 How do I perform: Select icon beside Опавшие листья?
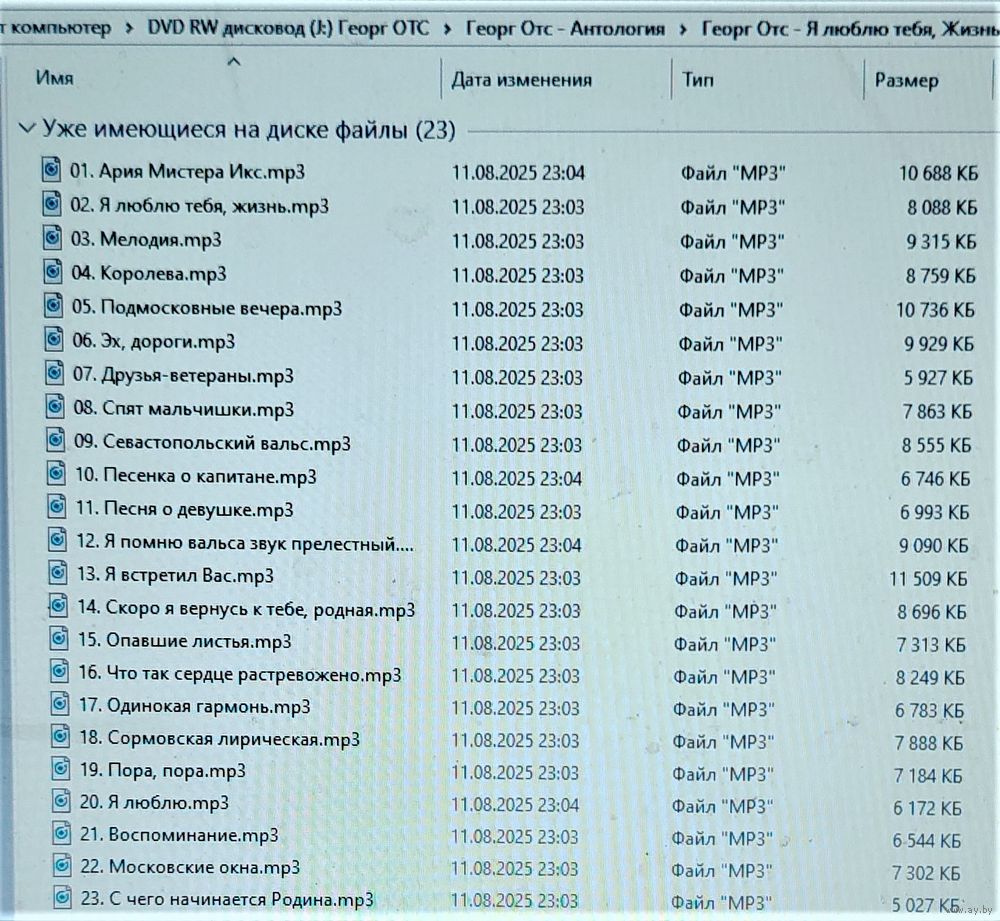[59, 638]
